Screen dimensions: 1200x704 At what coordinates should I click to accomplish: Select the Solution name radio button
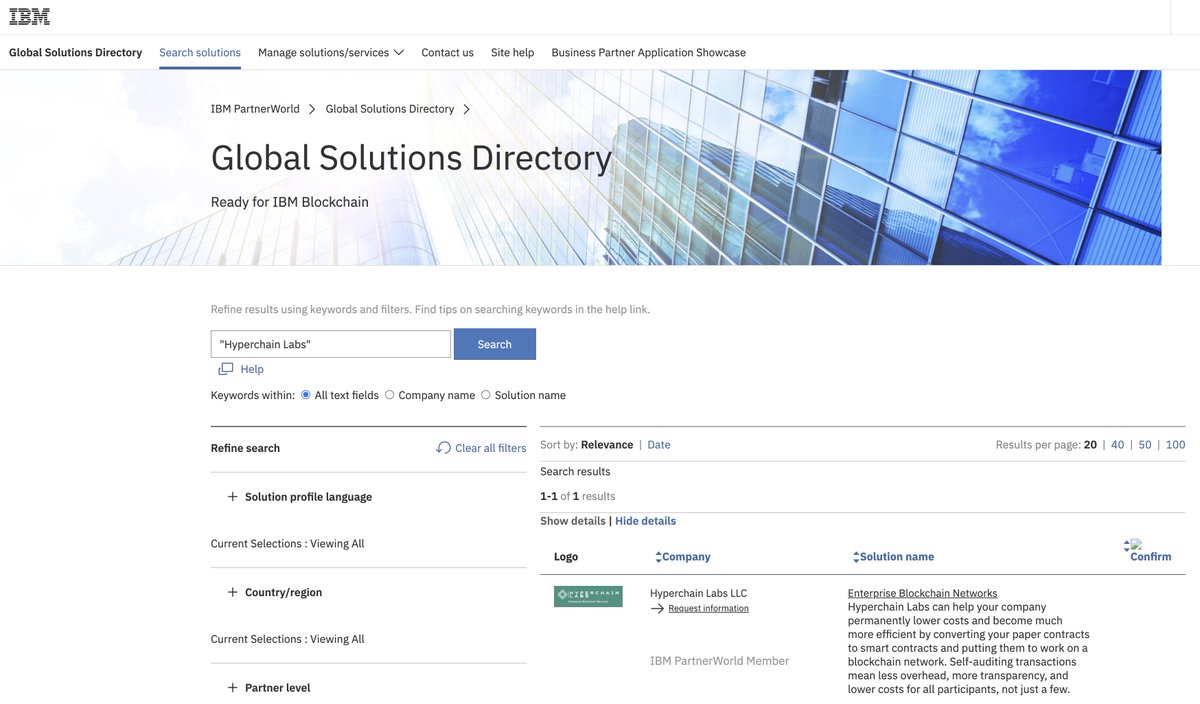(486, 395)
